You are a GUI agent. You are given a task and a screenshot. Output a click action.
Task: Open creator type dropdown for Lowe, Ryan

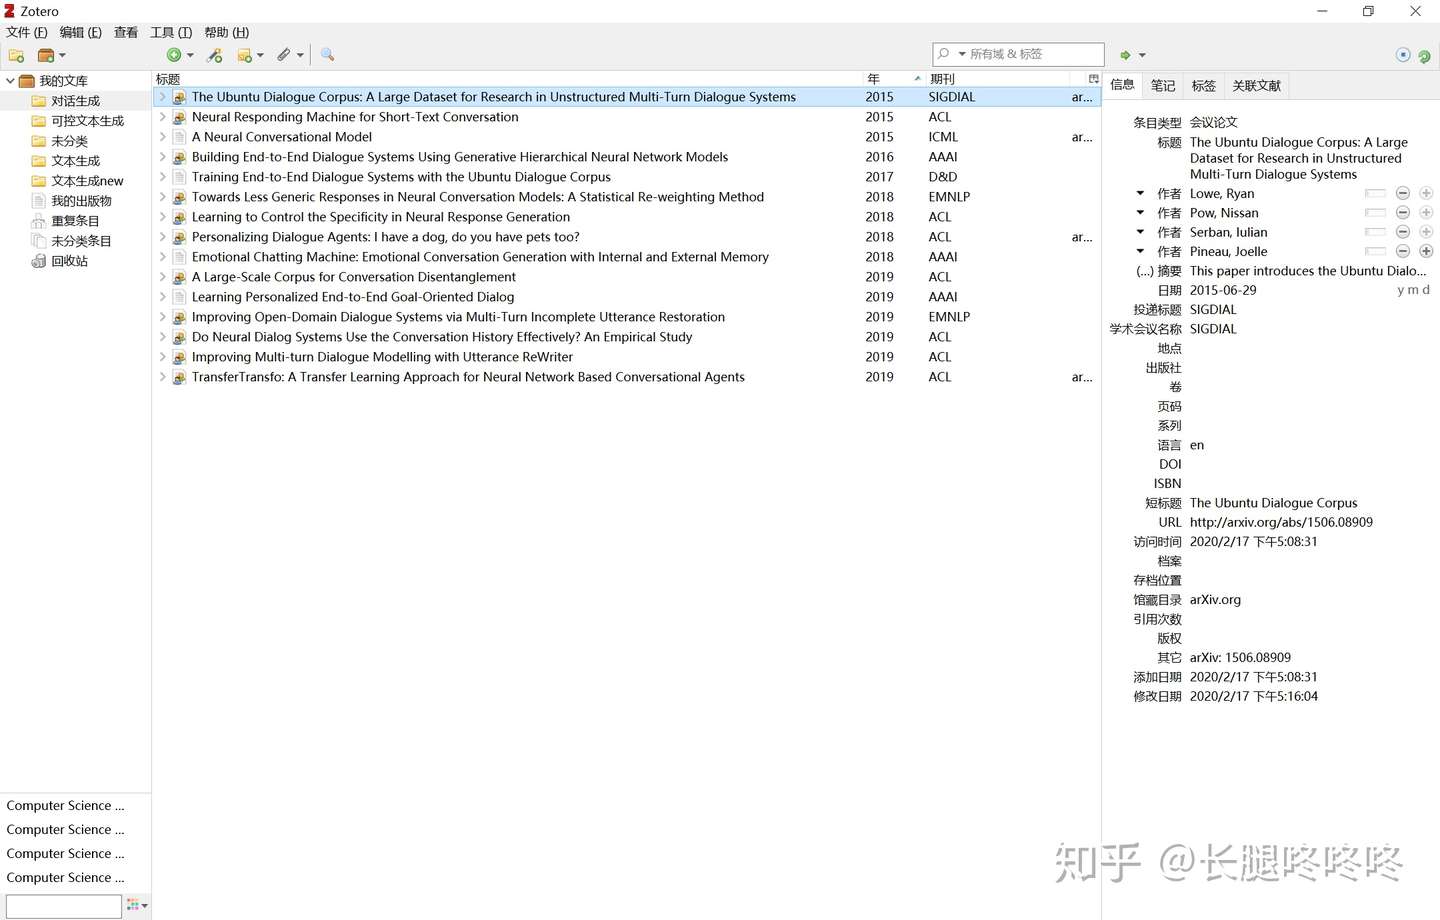coord(1140,193)
